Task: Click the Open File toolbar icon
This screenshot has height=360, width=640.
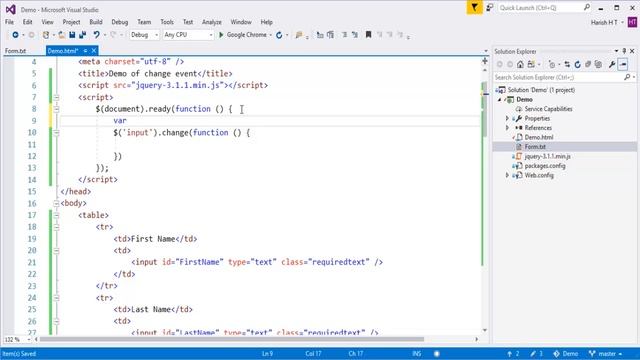Action: coord(62,35)
